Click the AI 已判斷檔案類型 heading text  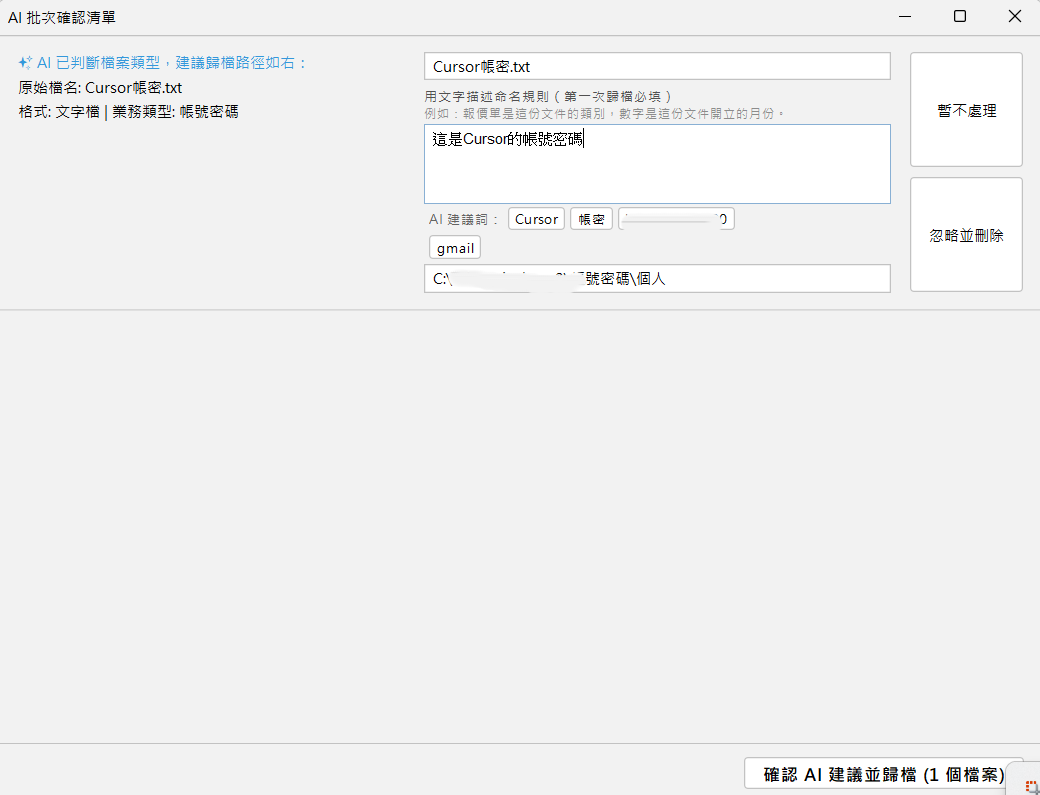coord(171,63)
